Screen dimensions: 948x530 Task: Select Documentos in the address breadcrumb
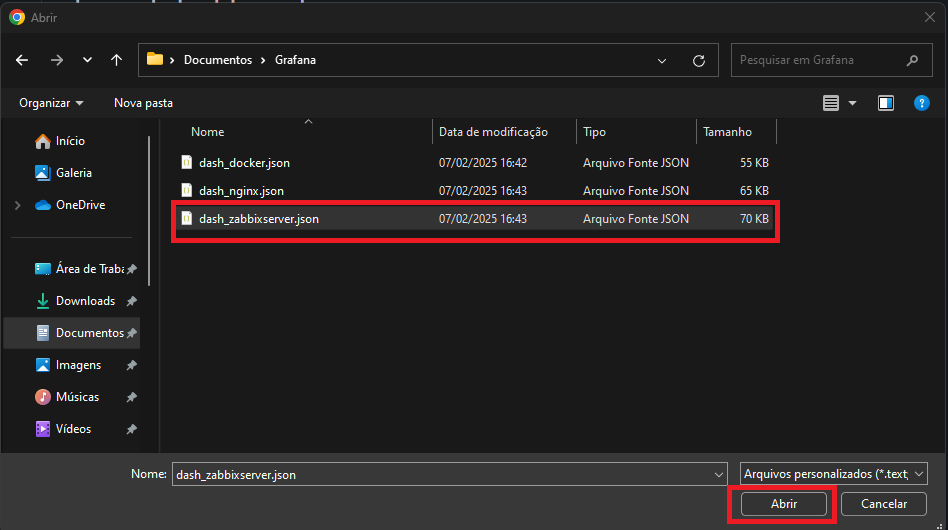(x=218, y=60)
